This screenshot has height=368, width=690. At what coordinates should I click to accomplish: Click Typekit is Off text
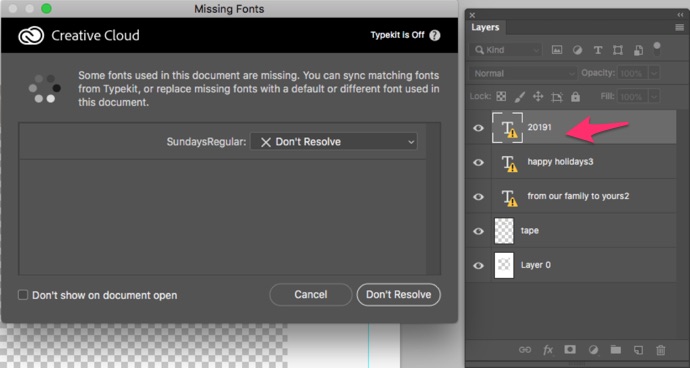click(397, 35)
